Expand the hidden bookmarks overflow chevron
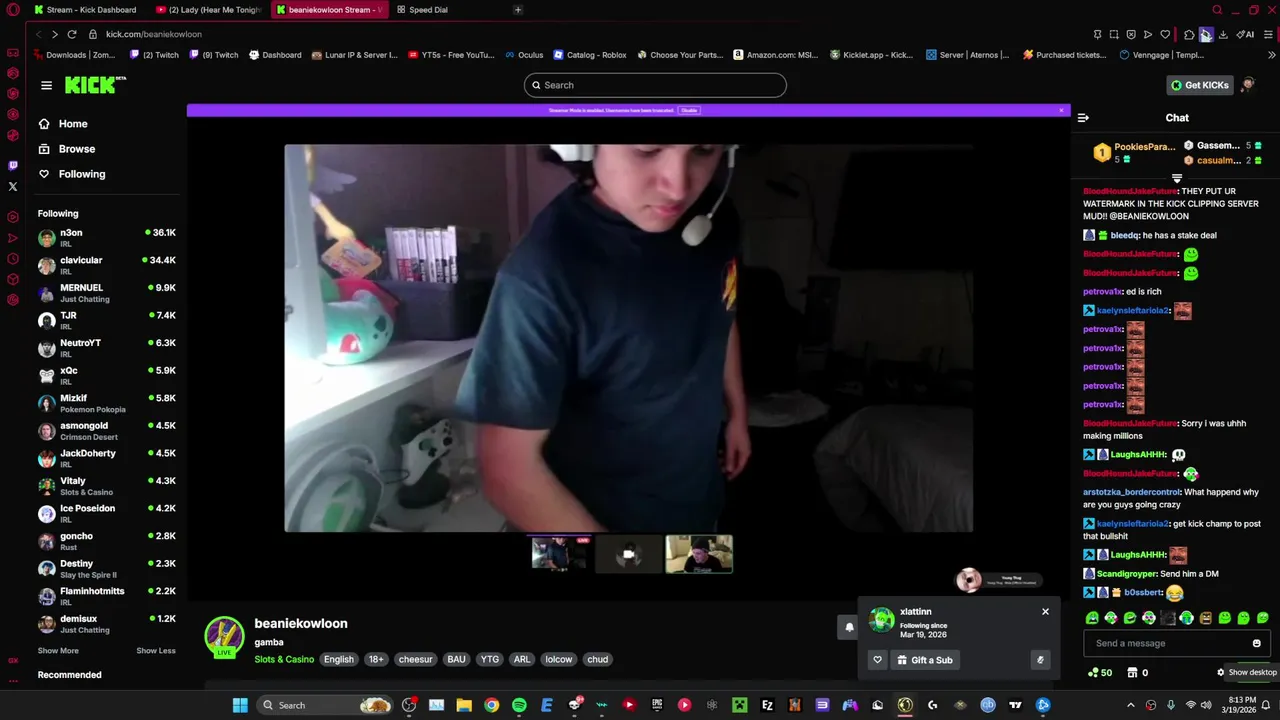Image resolution: width=1280 pixels, height=720 pixels. pyautogui.click(x=1271, y=55)
